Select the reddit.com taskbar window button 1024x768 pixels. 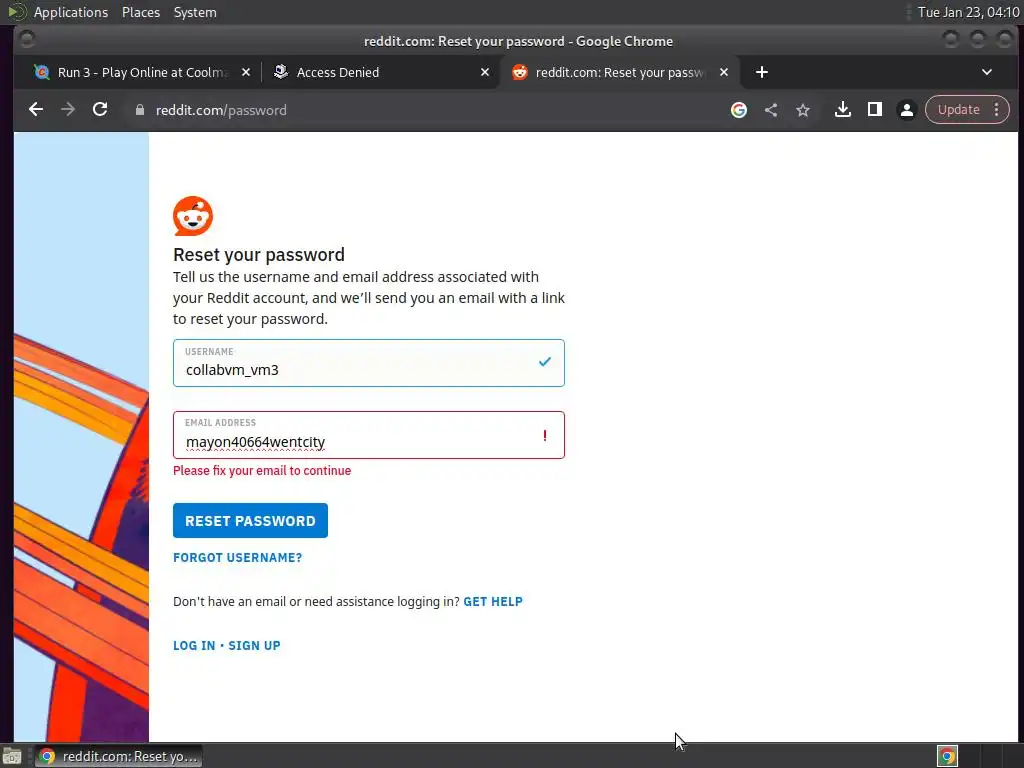118,756
